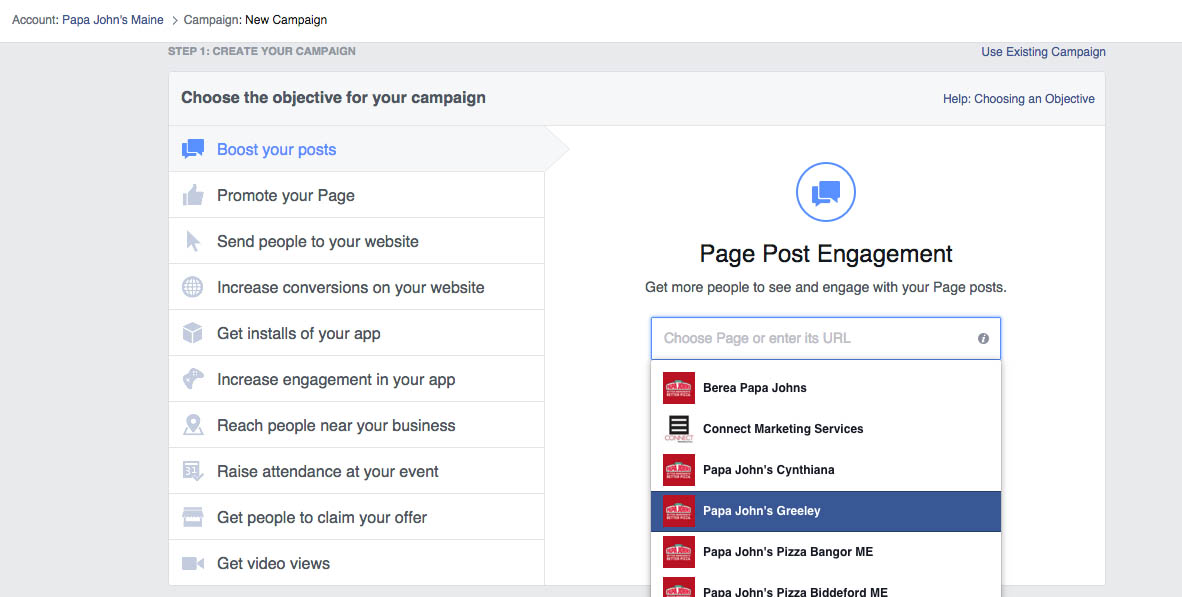1182x597 pixels.
Task: Click the cursor icon for Send people to website
Action: (x=193, y=242)
